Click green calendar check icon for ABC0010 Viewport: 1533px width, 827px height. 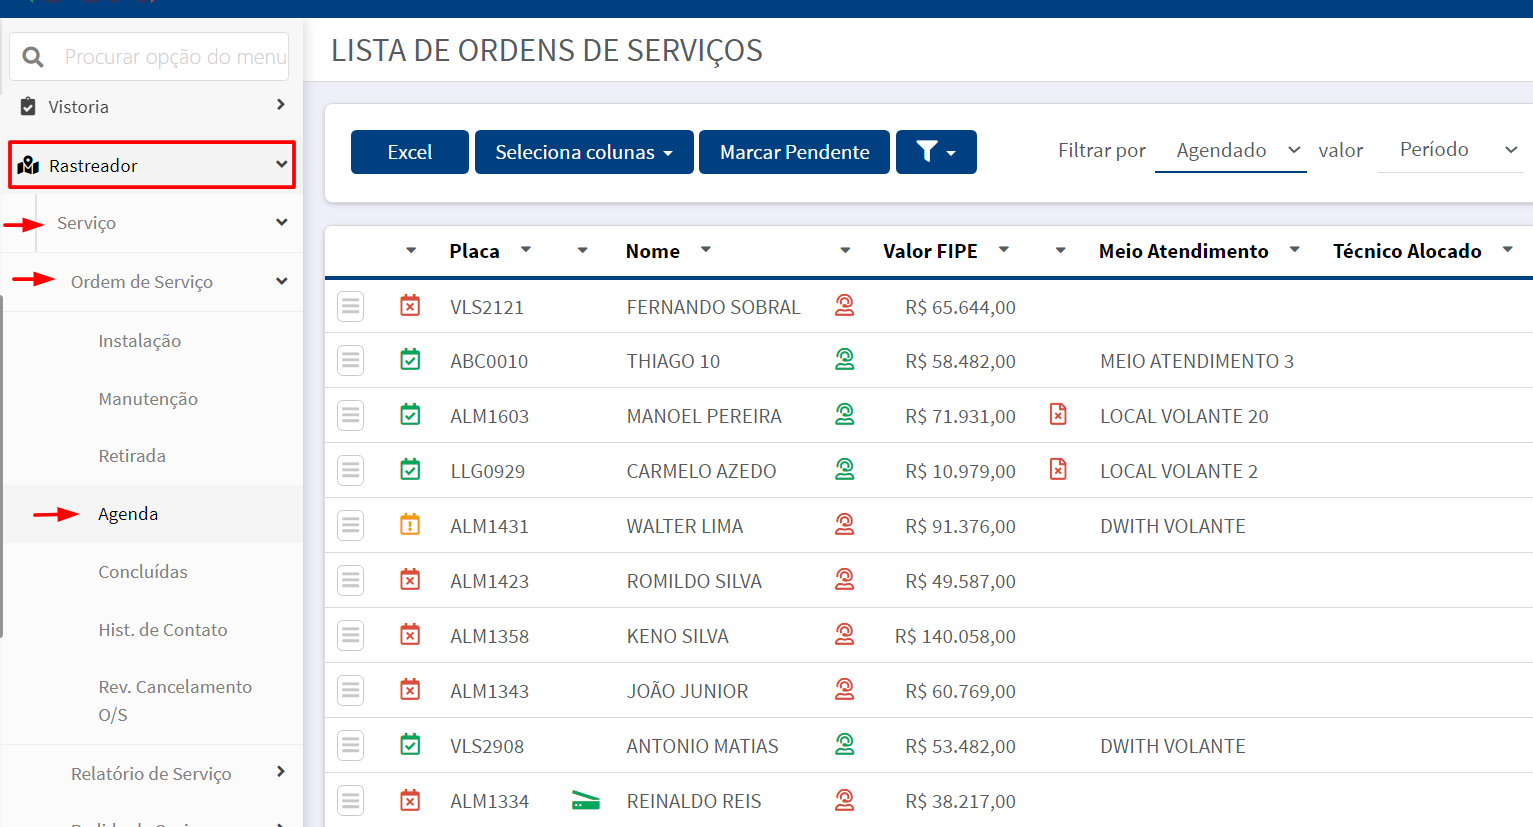click(410, 360)
